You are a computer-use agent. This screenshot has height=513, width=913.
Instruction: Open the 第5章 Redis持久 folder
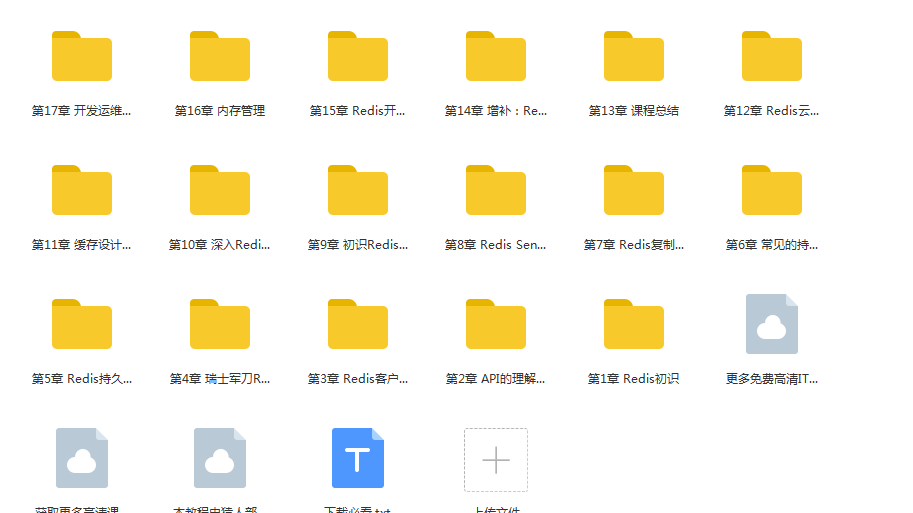[81, 325]
